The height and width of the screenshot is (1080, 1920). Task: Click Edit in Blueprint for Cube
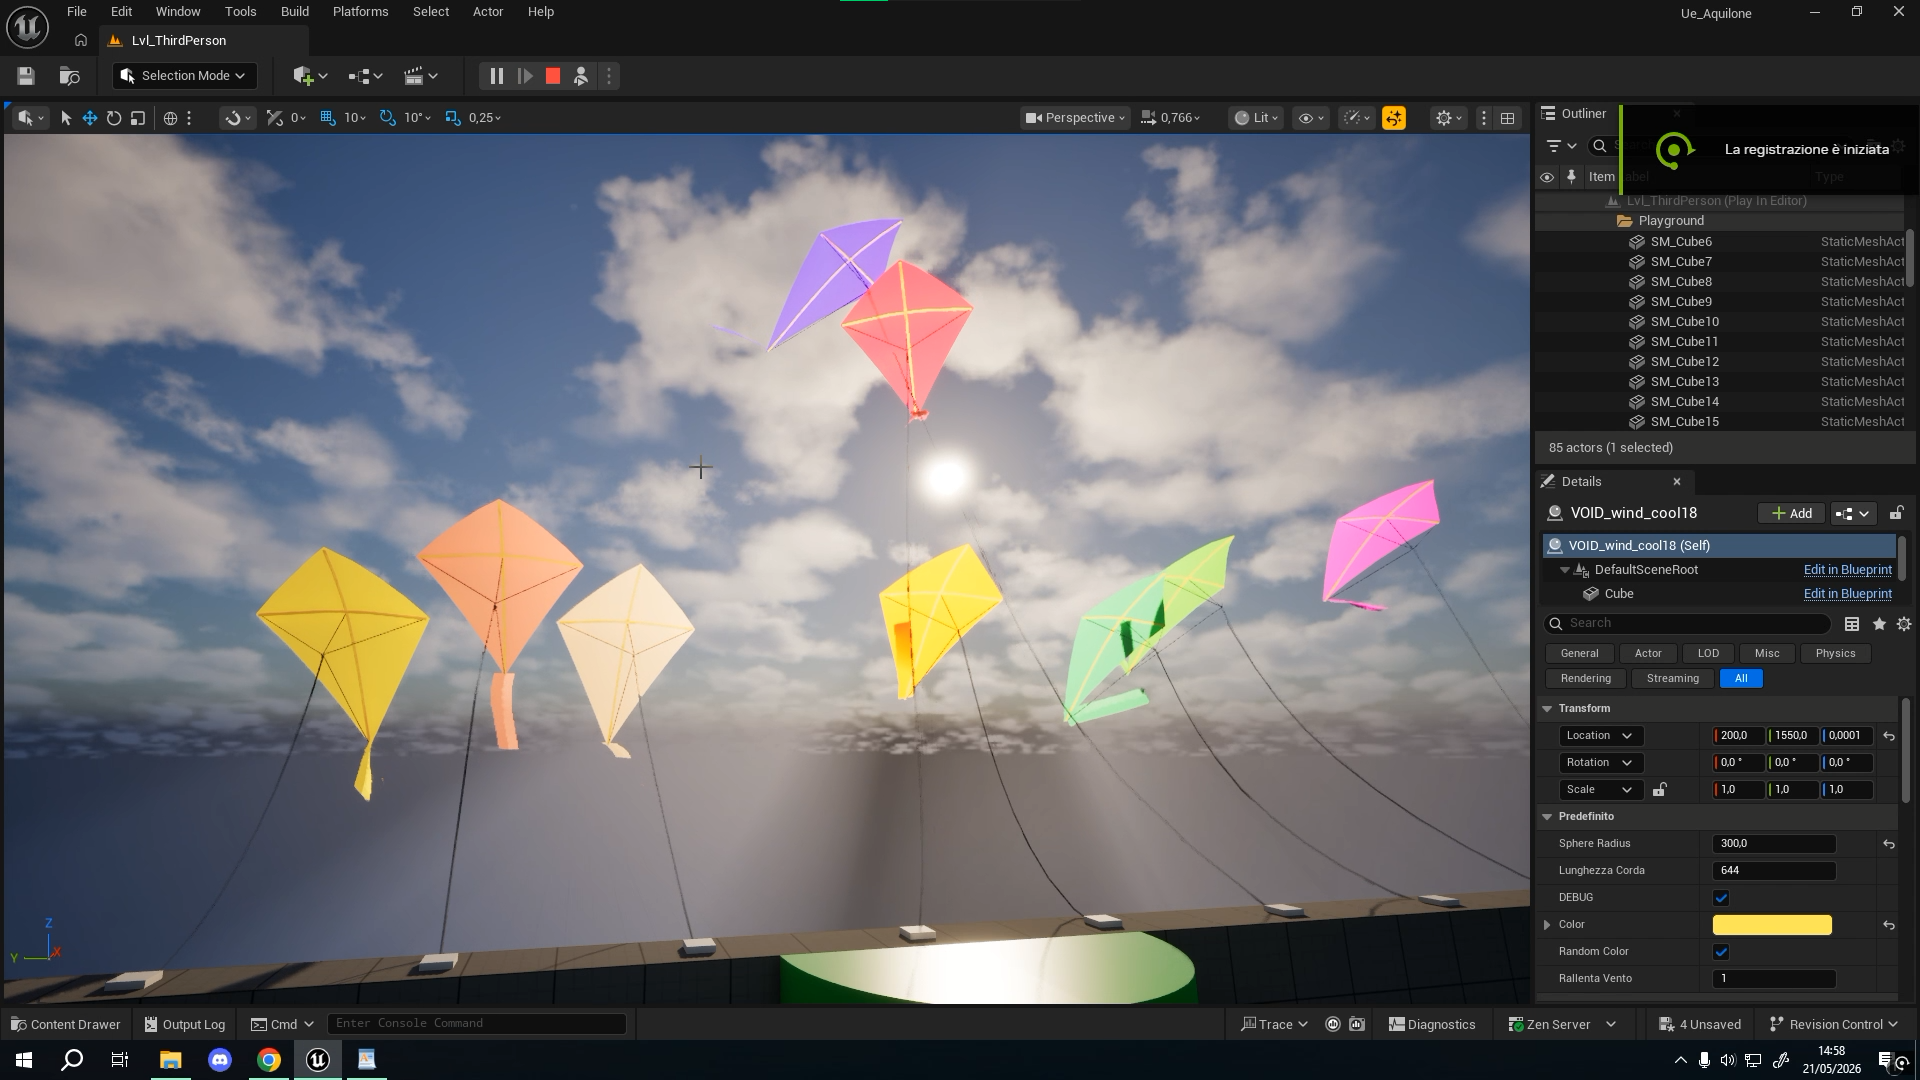click(1847, 594)
